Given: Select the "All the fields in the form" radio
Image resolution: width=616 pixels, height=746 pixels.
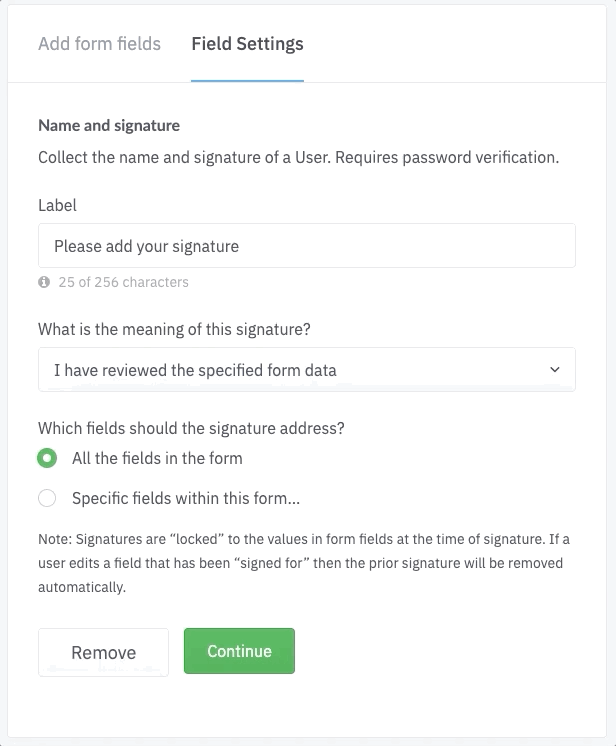Looking at the screenshot, I should click(x=47, y=459).
